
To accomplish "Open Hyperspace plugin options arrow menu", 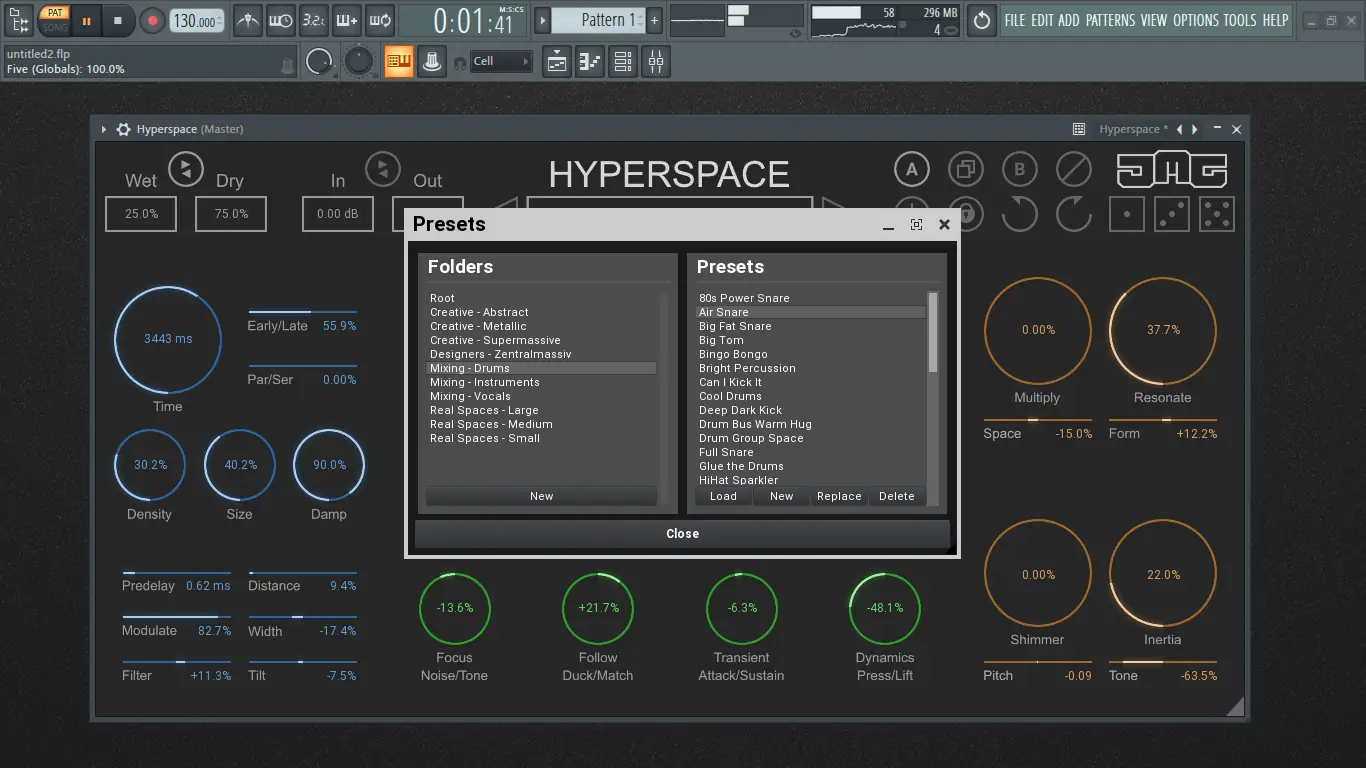I will tap(103, 129).
